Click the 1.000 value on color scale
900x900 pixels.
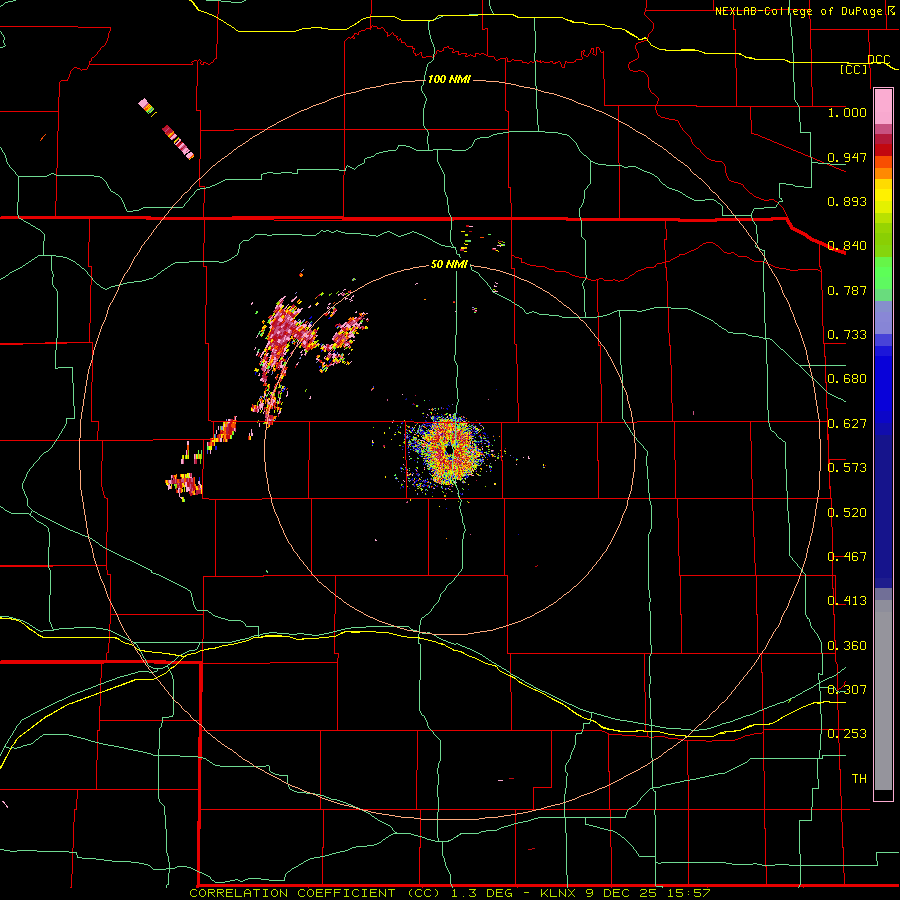pyautogui.click(x=847, y=112)
